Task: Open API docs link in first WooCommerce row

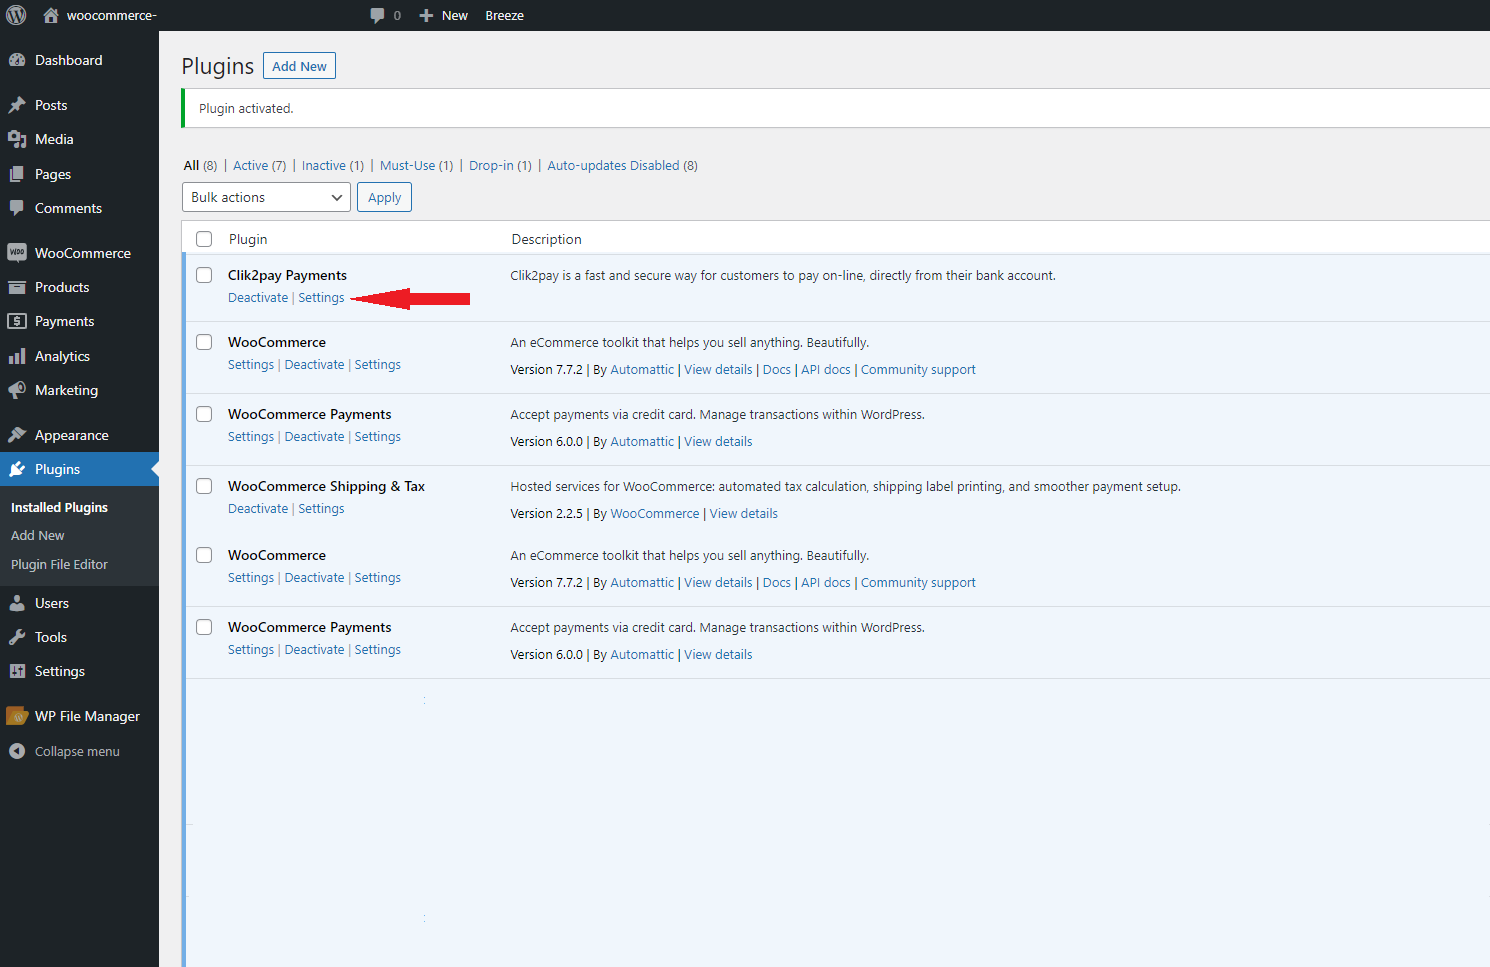Action: [x=826, y=370]
